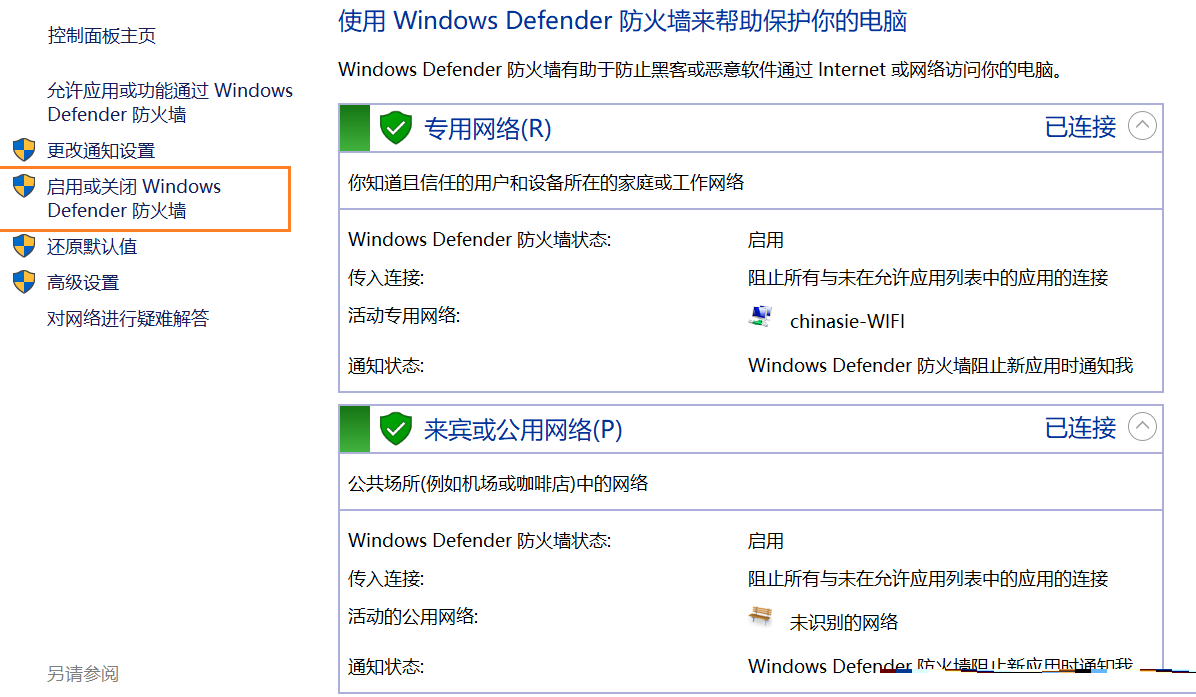Image resolution: width=1196 pixels, height=697 pixels.
Task: Open 高级设置 for the firewall
Action: pos(83,283)
